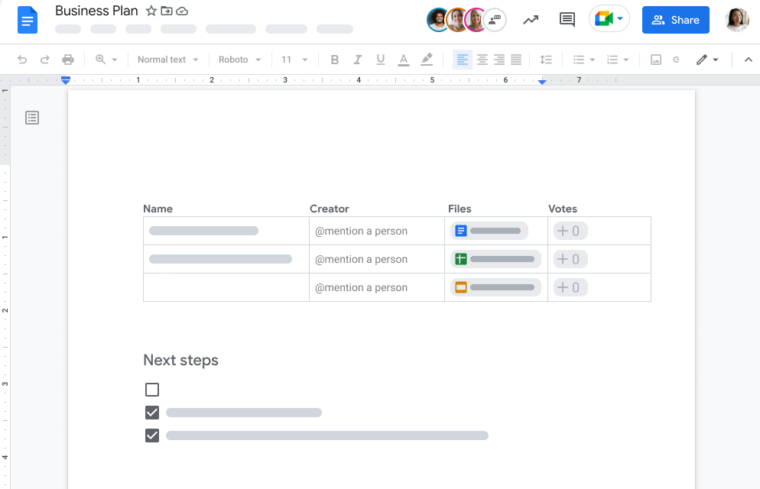Click the Undo icon
The image size is (760, 489).
[22, 60]
